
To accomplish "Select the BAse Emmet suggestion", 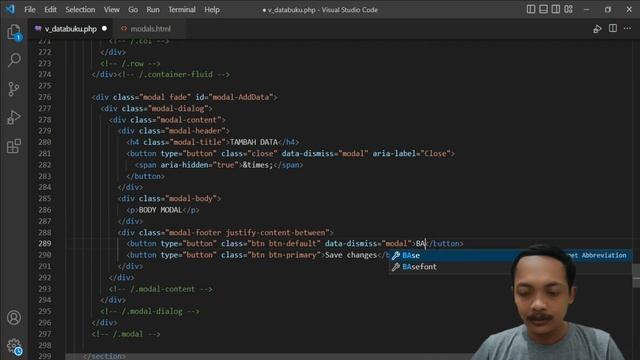I will [x=509, y=256].
